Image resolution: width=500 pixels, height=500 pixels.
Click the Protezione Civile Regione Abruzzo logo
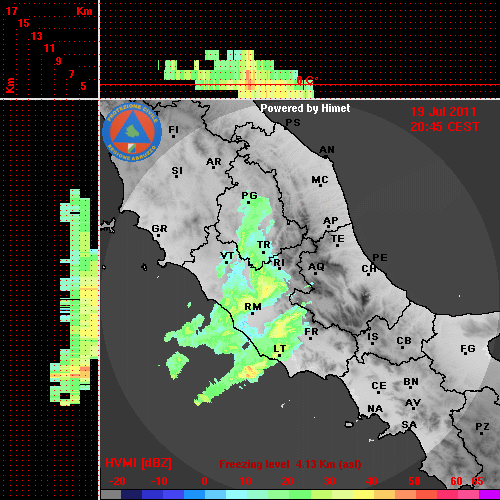[x=132, y=132]
